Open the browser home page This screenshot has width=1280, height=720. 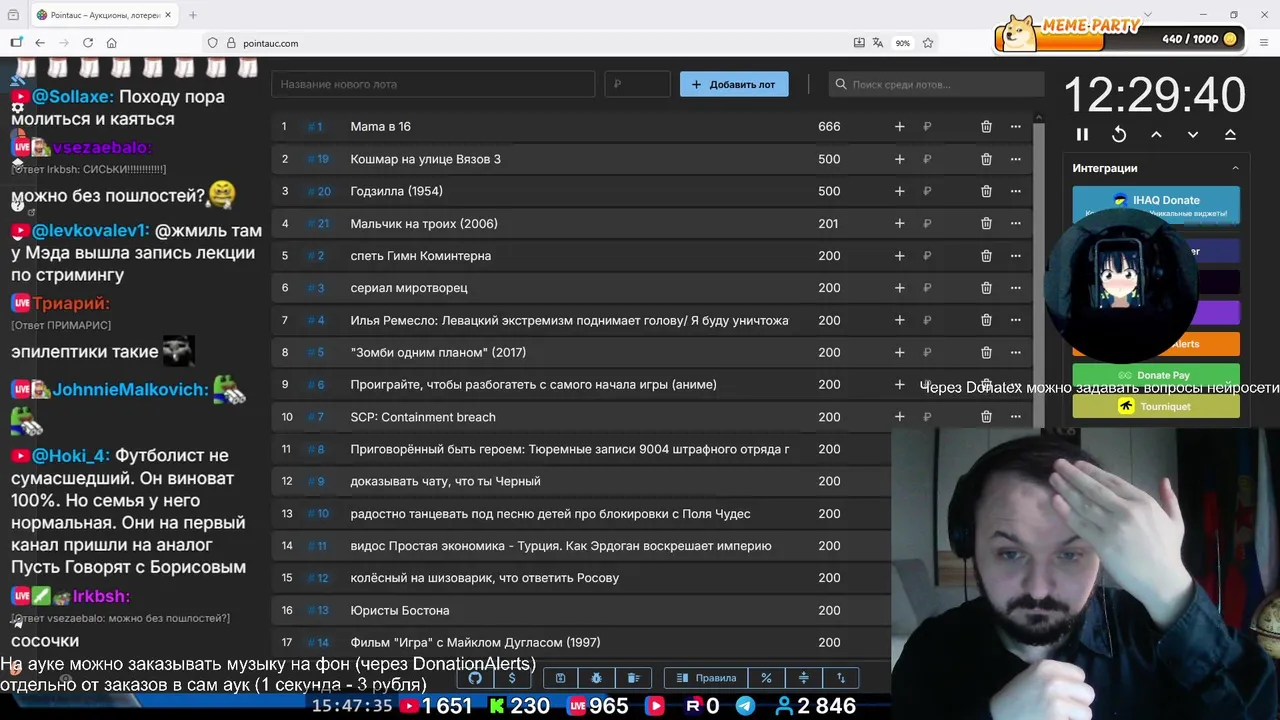click(112, 43)
